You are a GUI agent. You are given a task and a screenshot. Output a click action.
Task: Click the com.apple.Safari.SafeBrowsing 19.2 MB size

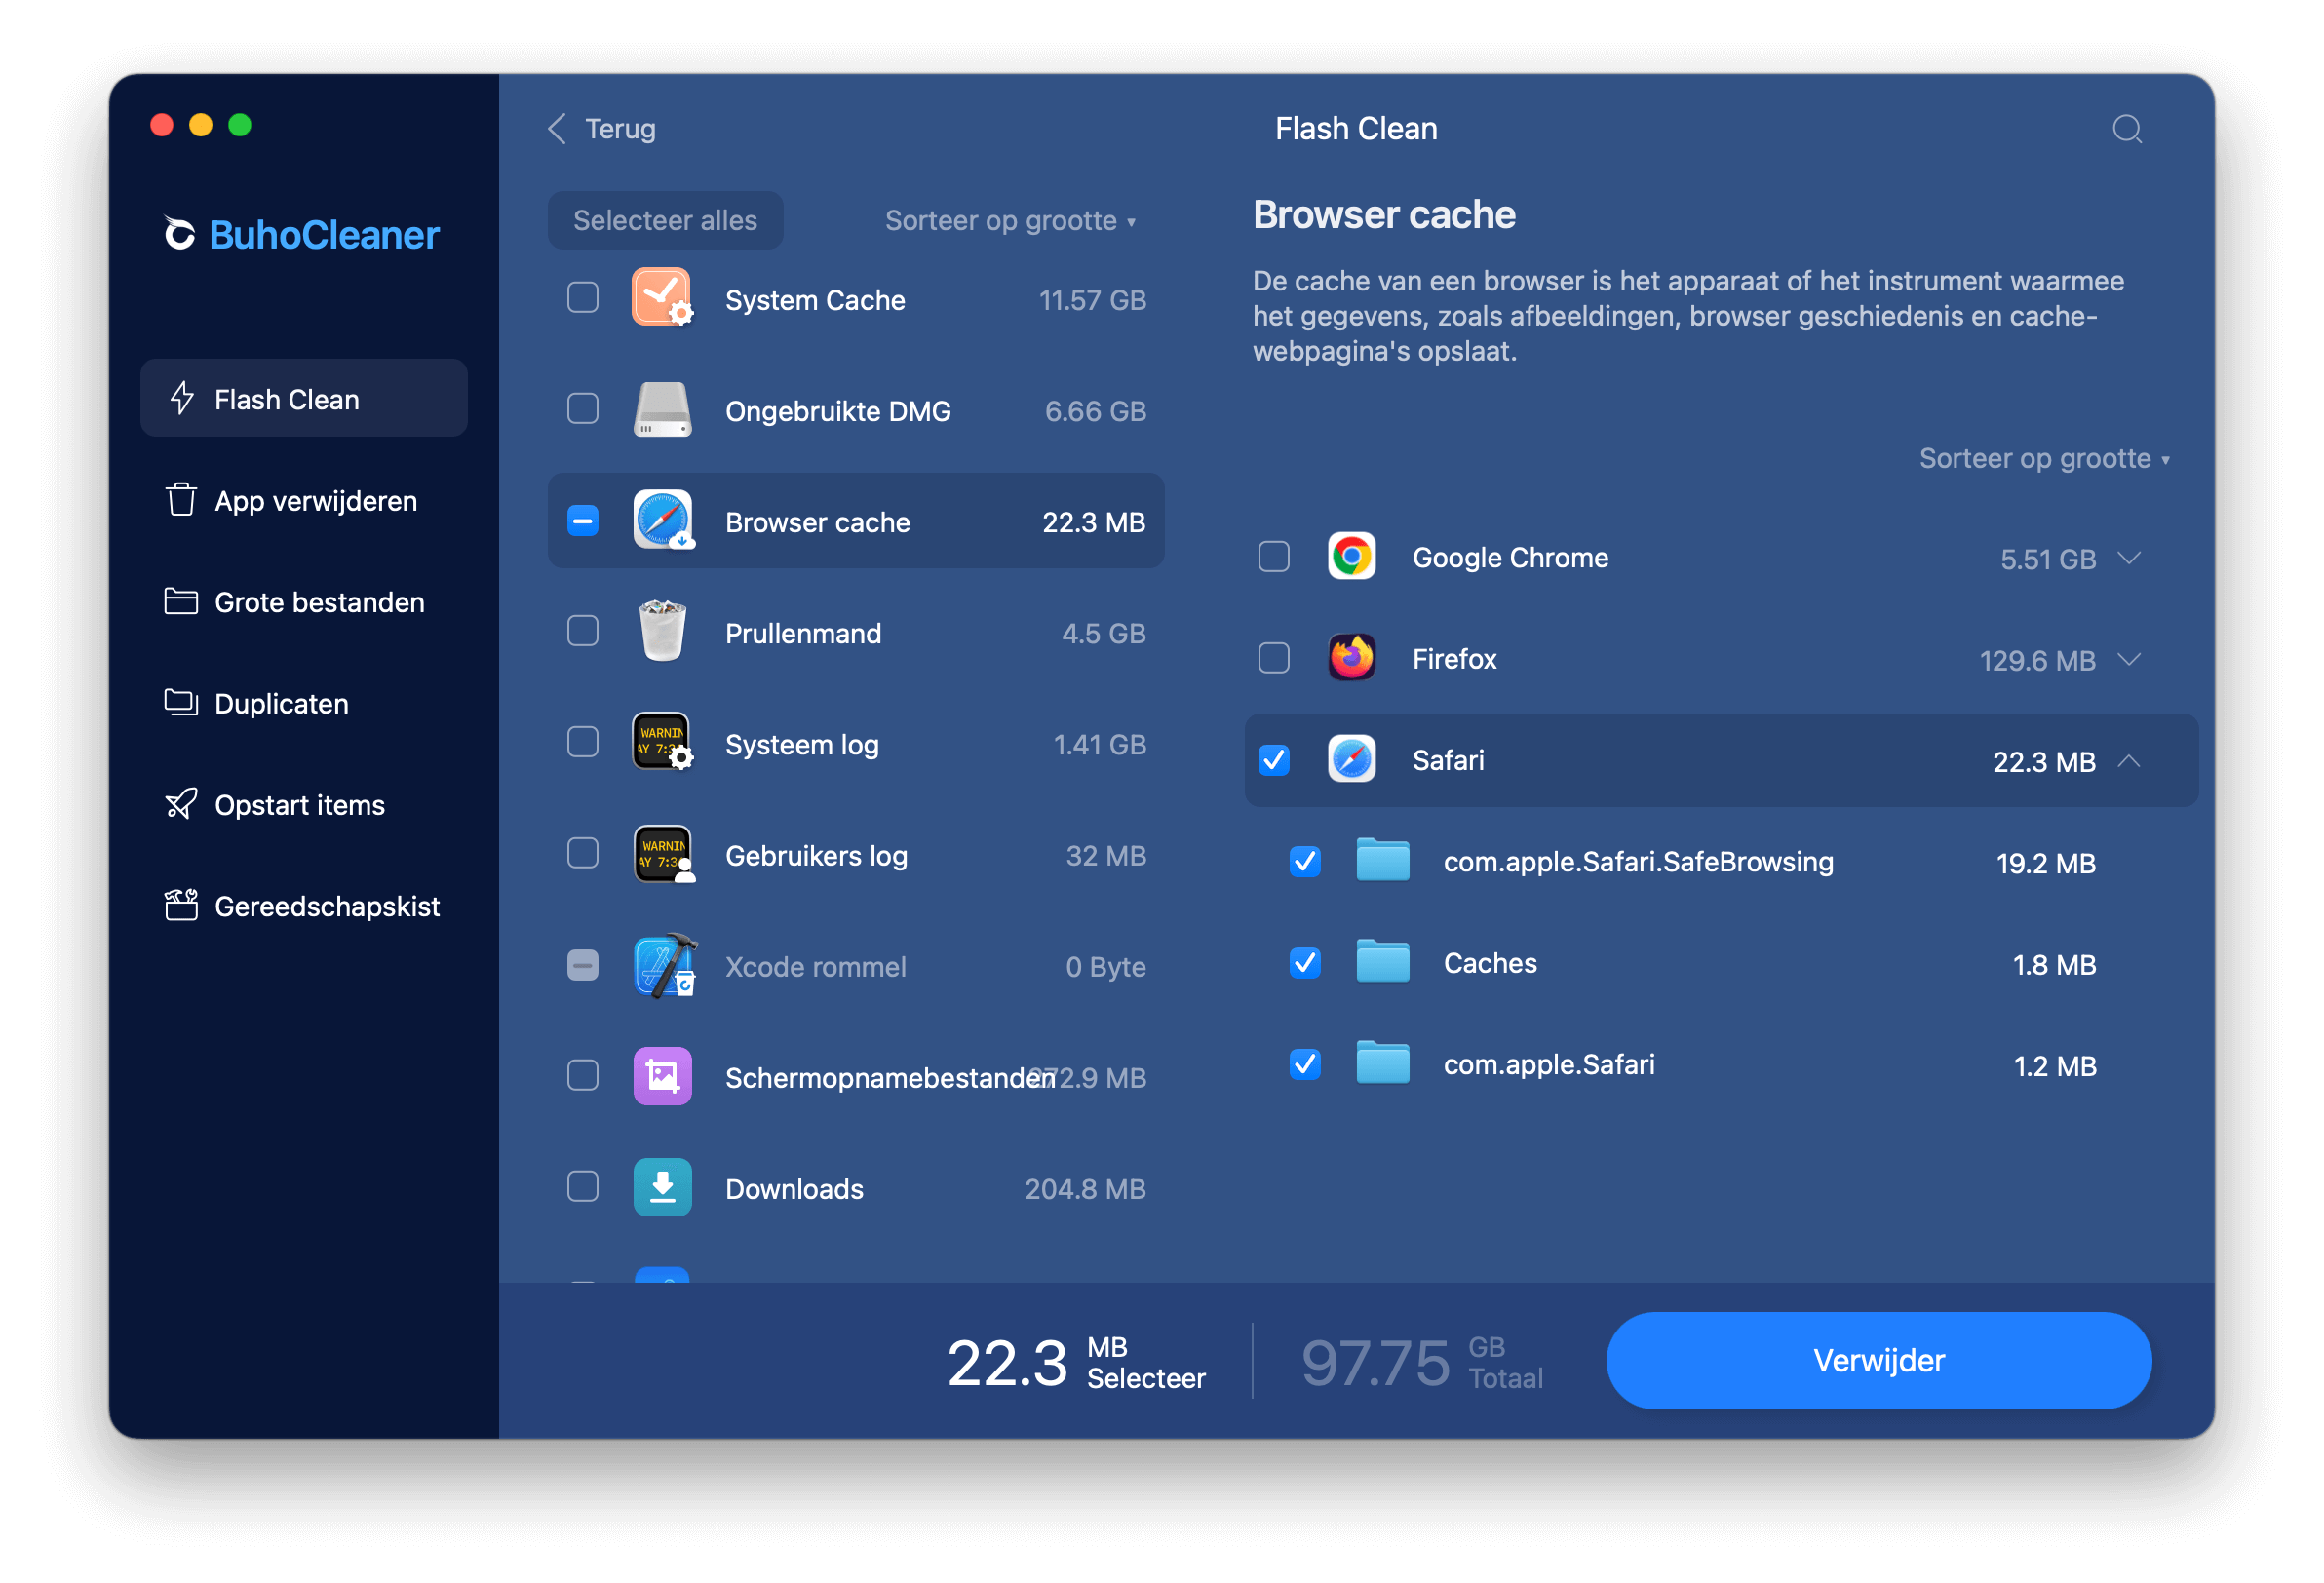(2045, 863)
